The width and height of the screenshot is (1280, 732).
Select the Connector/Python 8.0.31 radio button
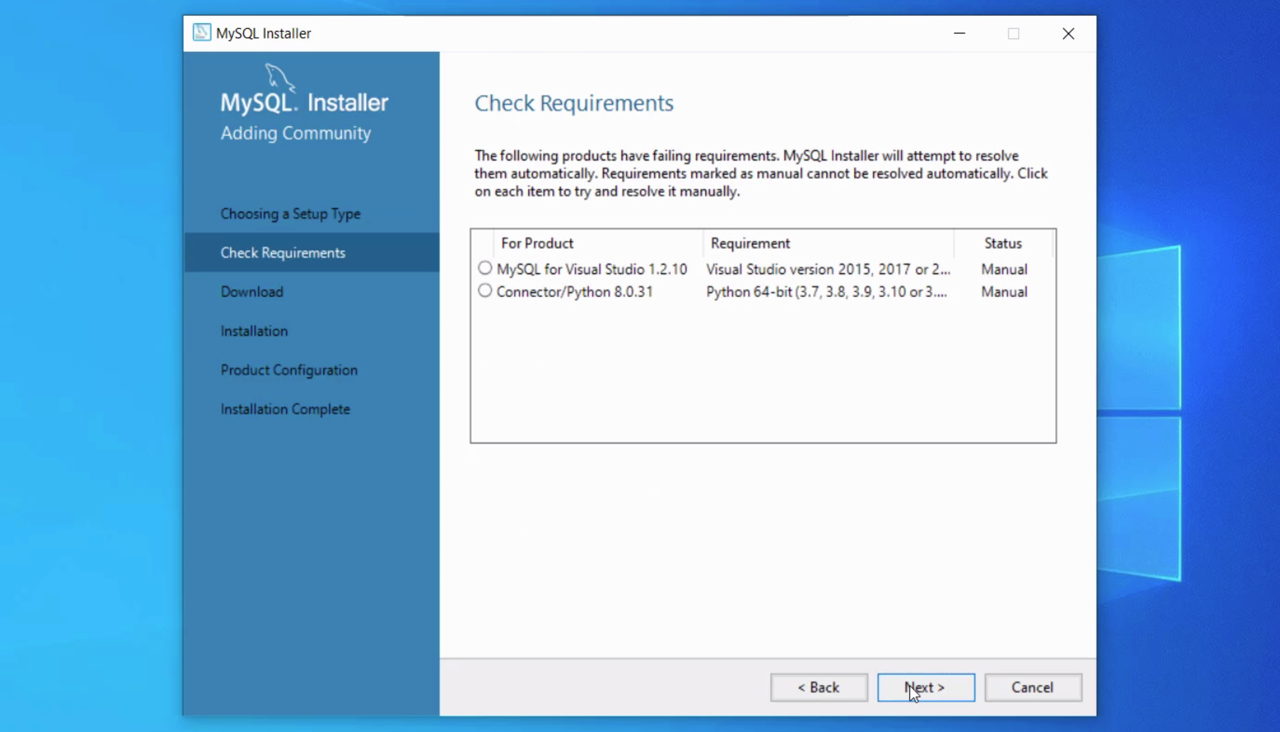[x=485, y=291]
